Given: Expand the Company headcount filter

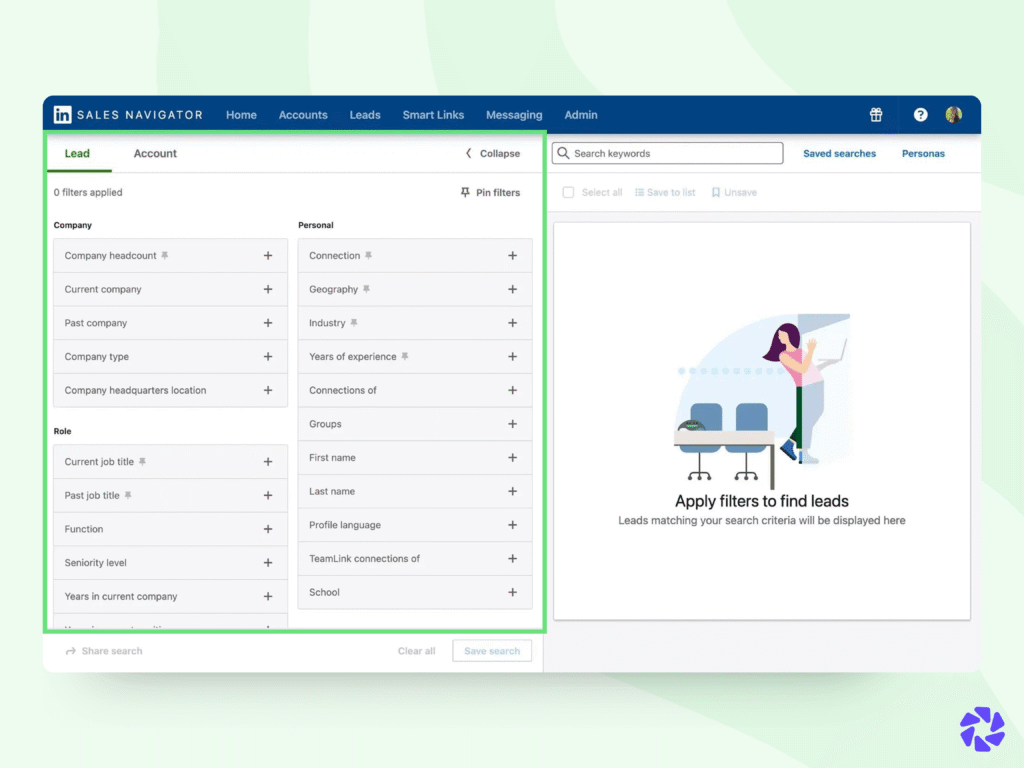Looking at the screenshot, I should (x=268, y=255).
